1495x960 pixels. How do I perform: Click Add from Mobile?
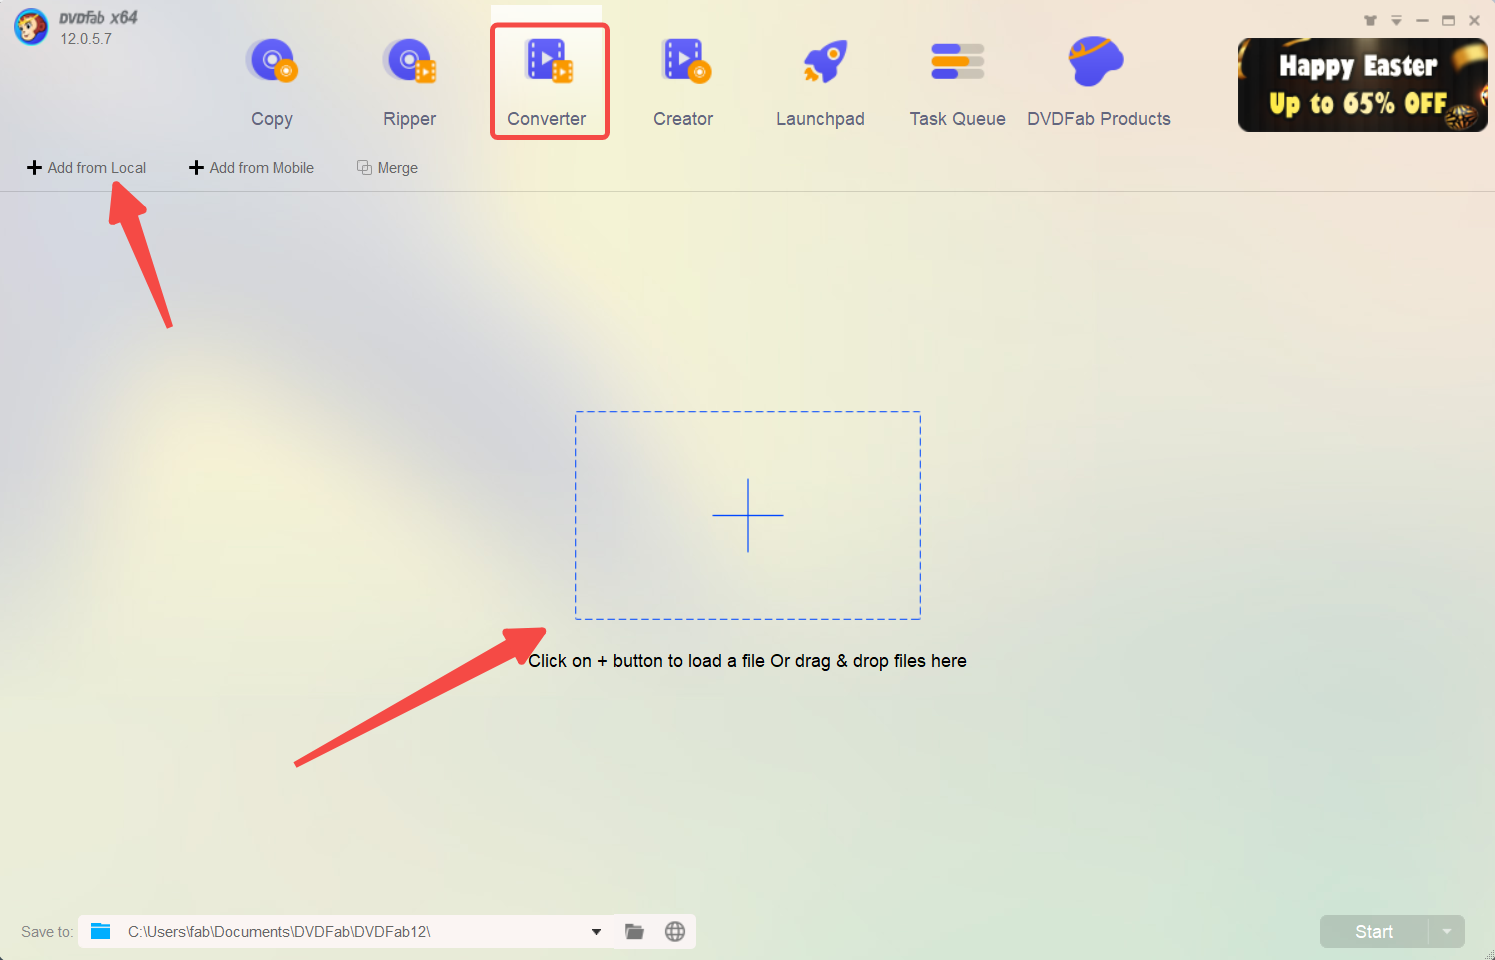click(x=252, y=168)
